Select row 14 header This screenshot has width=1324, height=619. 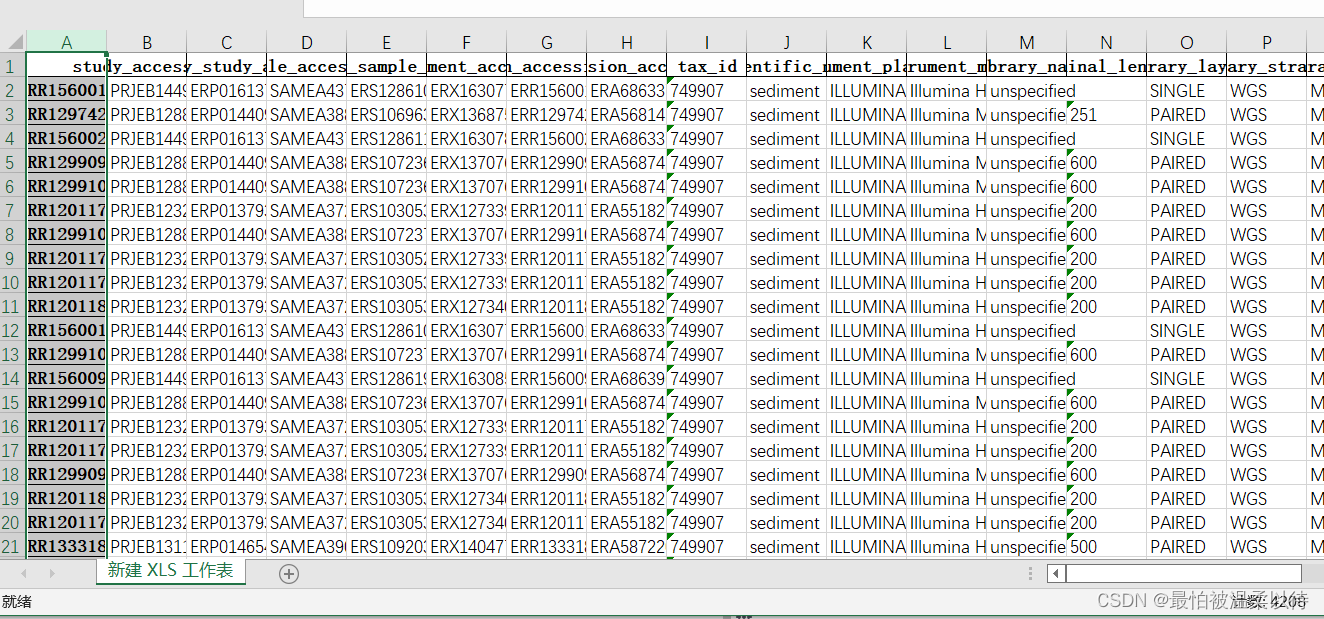(12, 378)
